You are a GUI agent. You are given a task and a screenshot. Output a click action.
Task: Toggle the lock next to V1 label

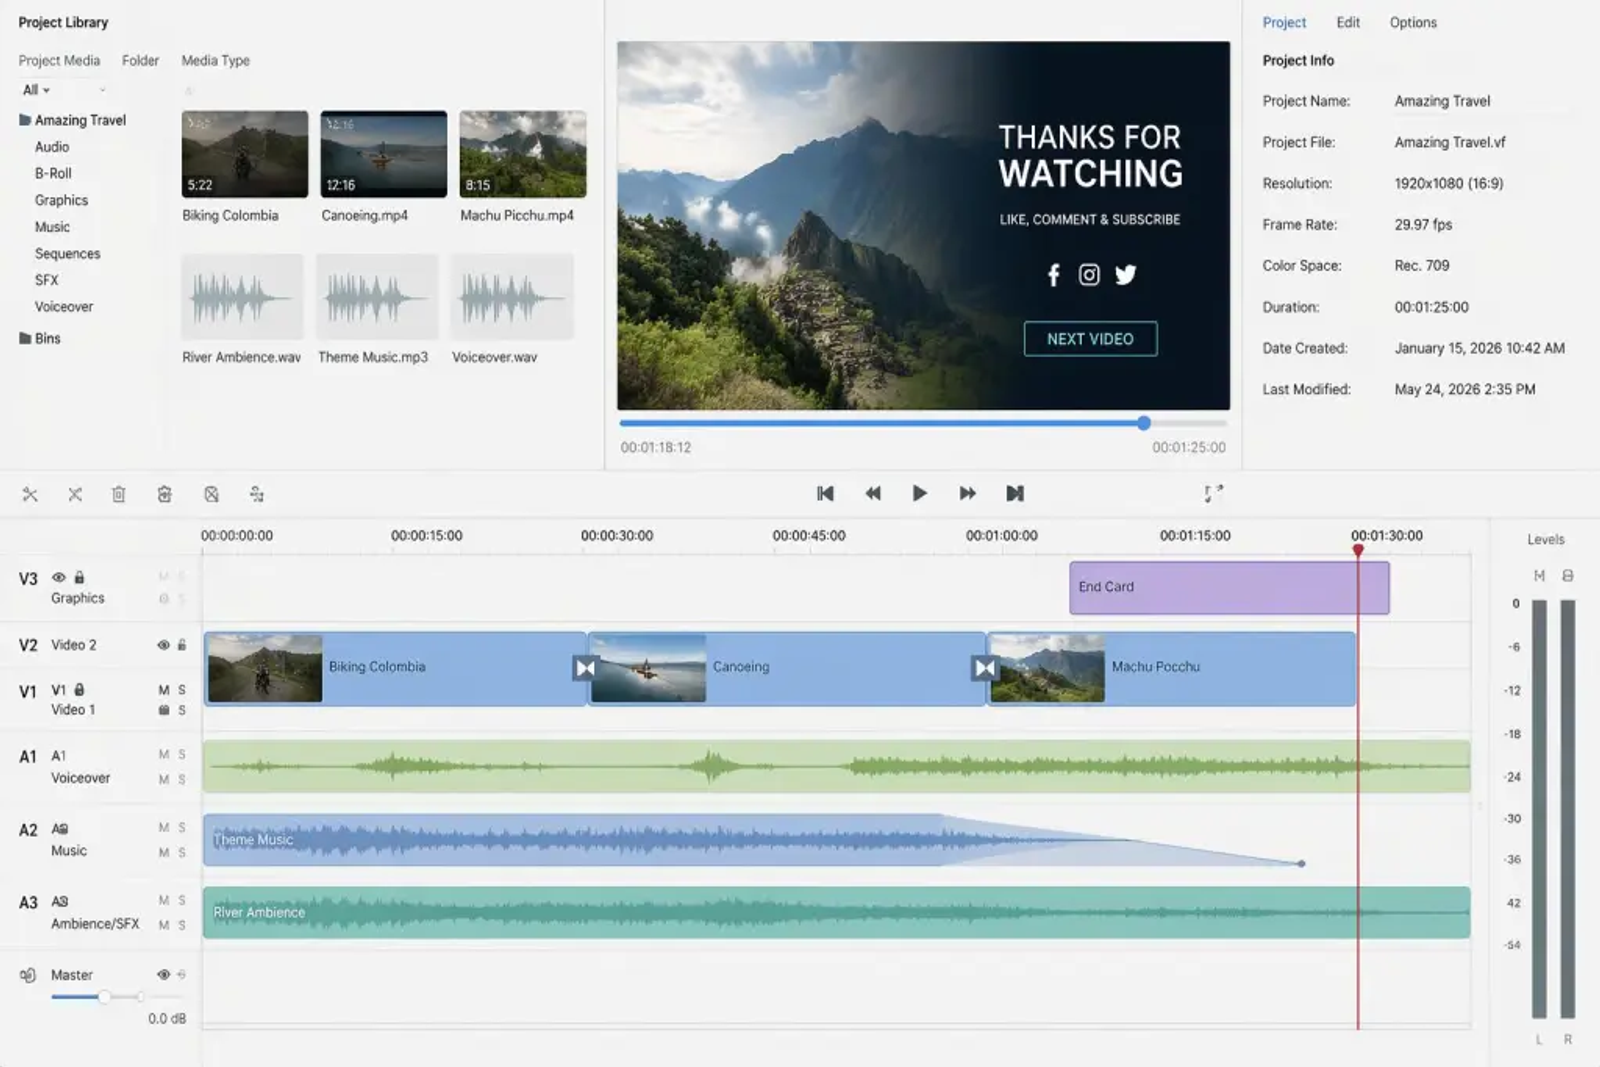pyautogui.click(x=80, y=689)
